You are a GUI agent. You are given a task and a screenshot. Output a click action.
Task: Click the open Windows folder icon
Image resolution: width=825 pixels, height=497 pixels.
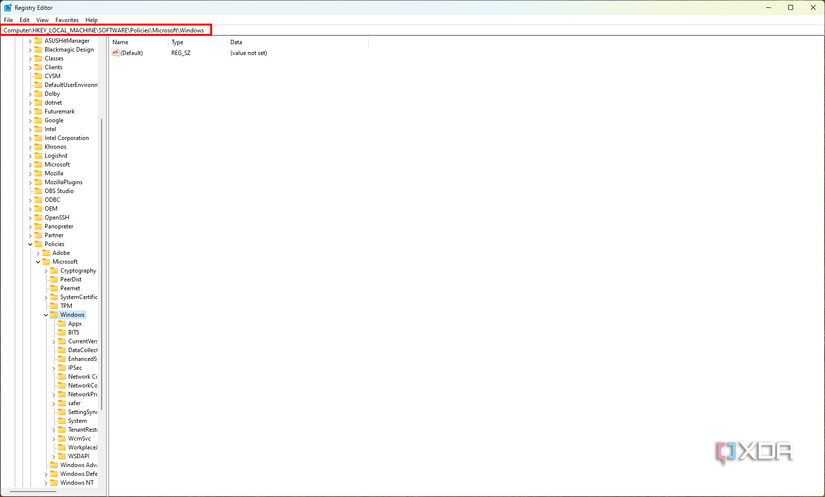point(54,315)
